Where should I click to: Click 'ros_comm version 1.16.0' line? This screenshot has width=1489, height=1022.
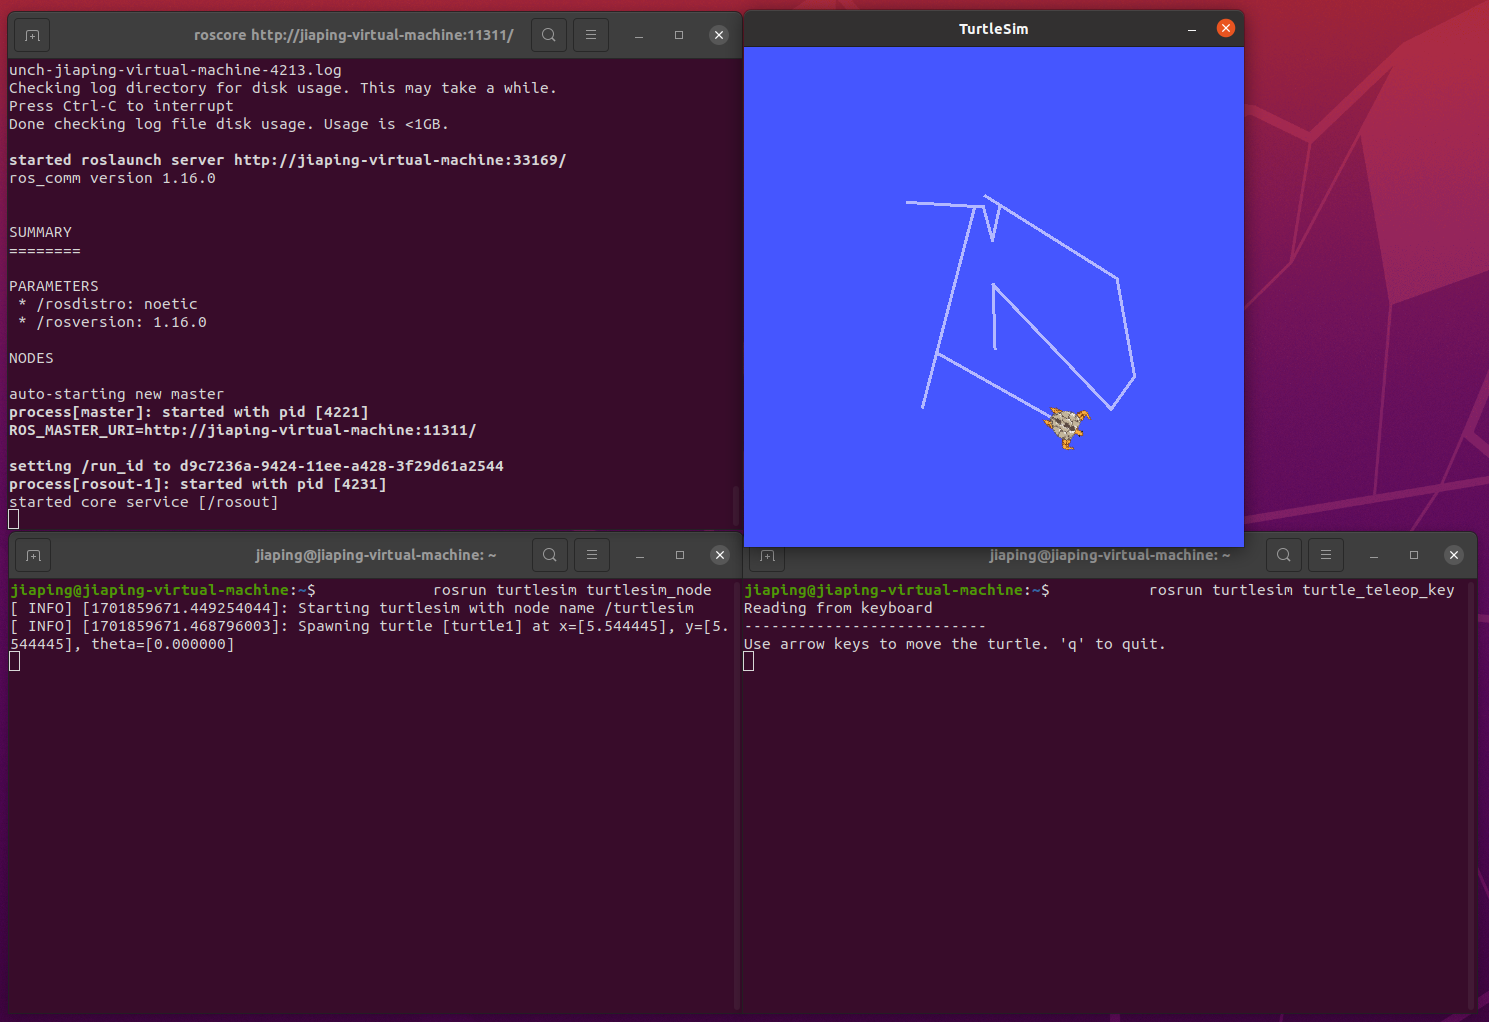(x=112, y=178)
